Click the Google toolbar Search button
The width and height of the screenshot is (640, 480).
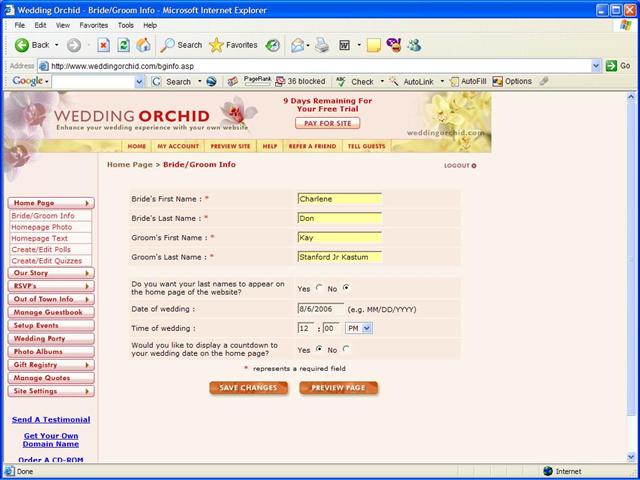[171, 82]
